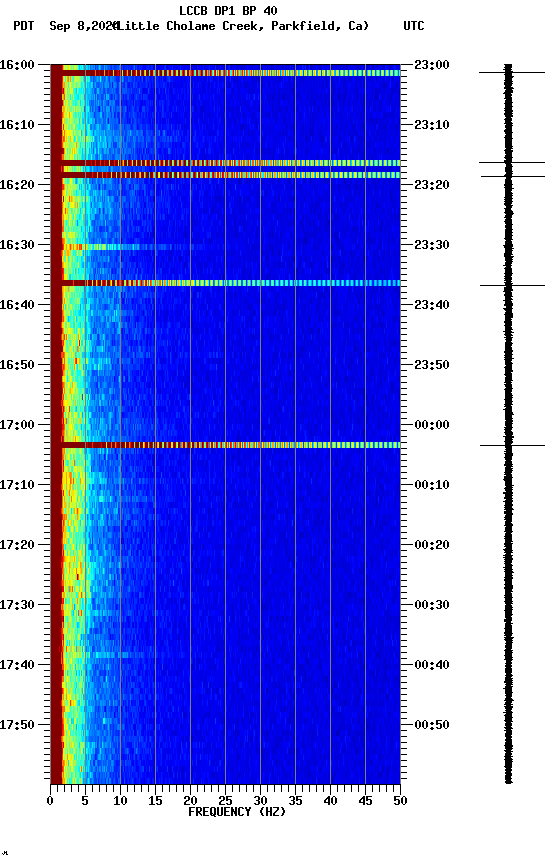Click the 'UTC' timezone label
The height and width of the screenshot is (864, 552).
(414, 26)
